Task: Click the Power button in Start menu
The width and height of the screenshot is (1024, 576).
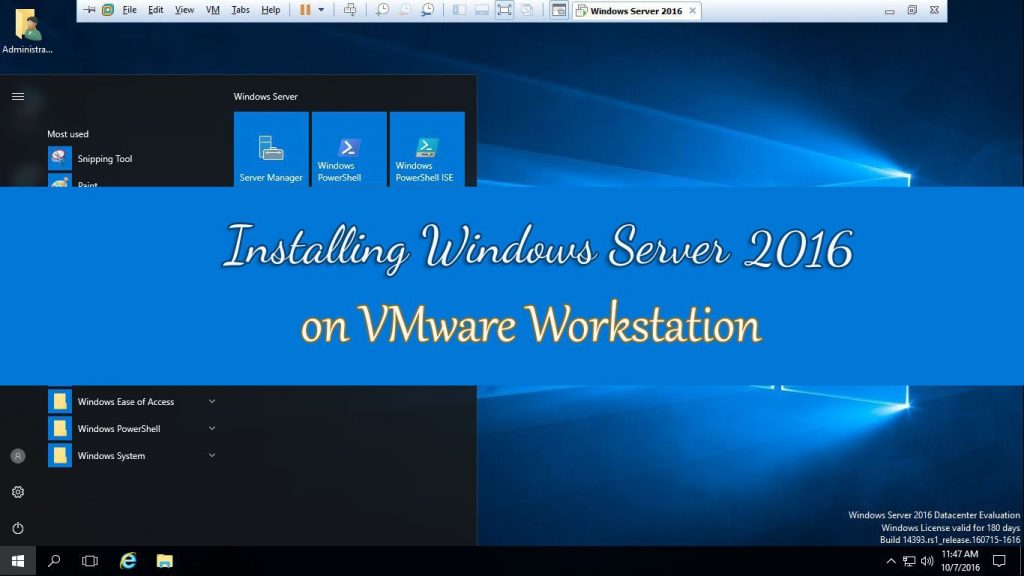Action: 17,528
